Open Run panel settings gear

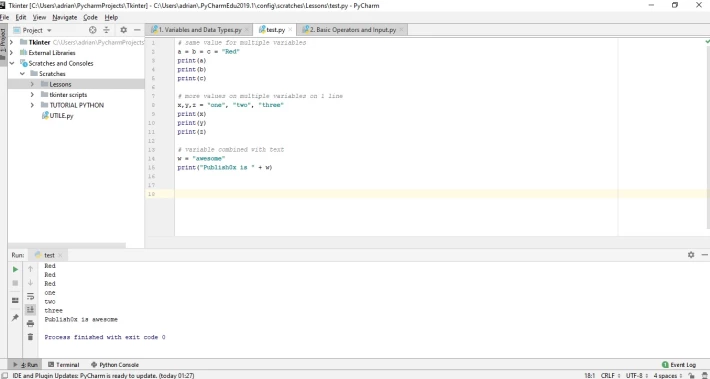tap(691, 255)
